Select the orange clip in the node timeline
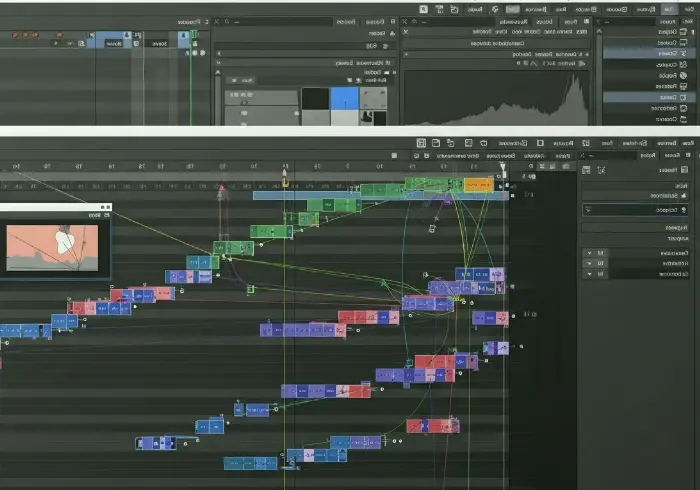This screenshot has height=490, width=700. [x=479, y=184]
